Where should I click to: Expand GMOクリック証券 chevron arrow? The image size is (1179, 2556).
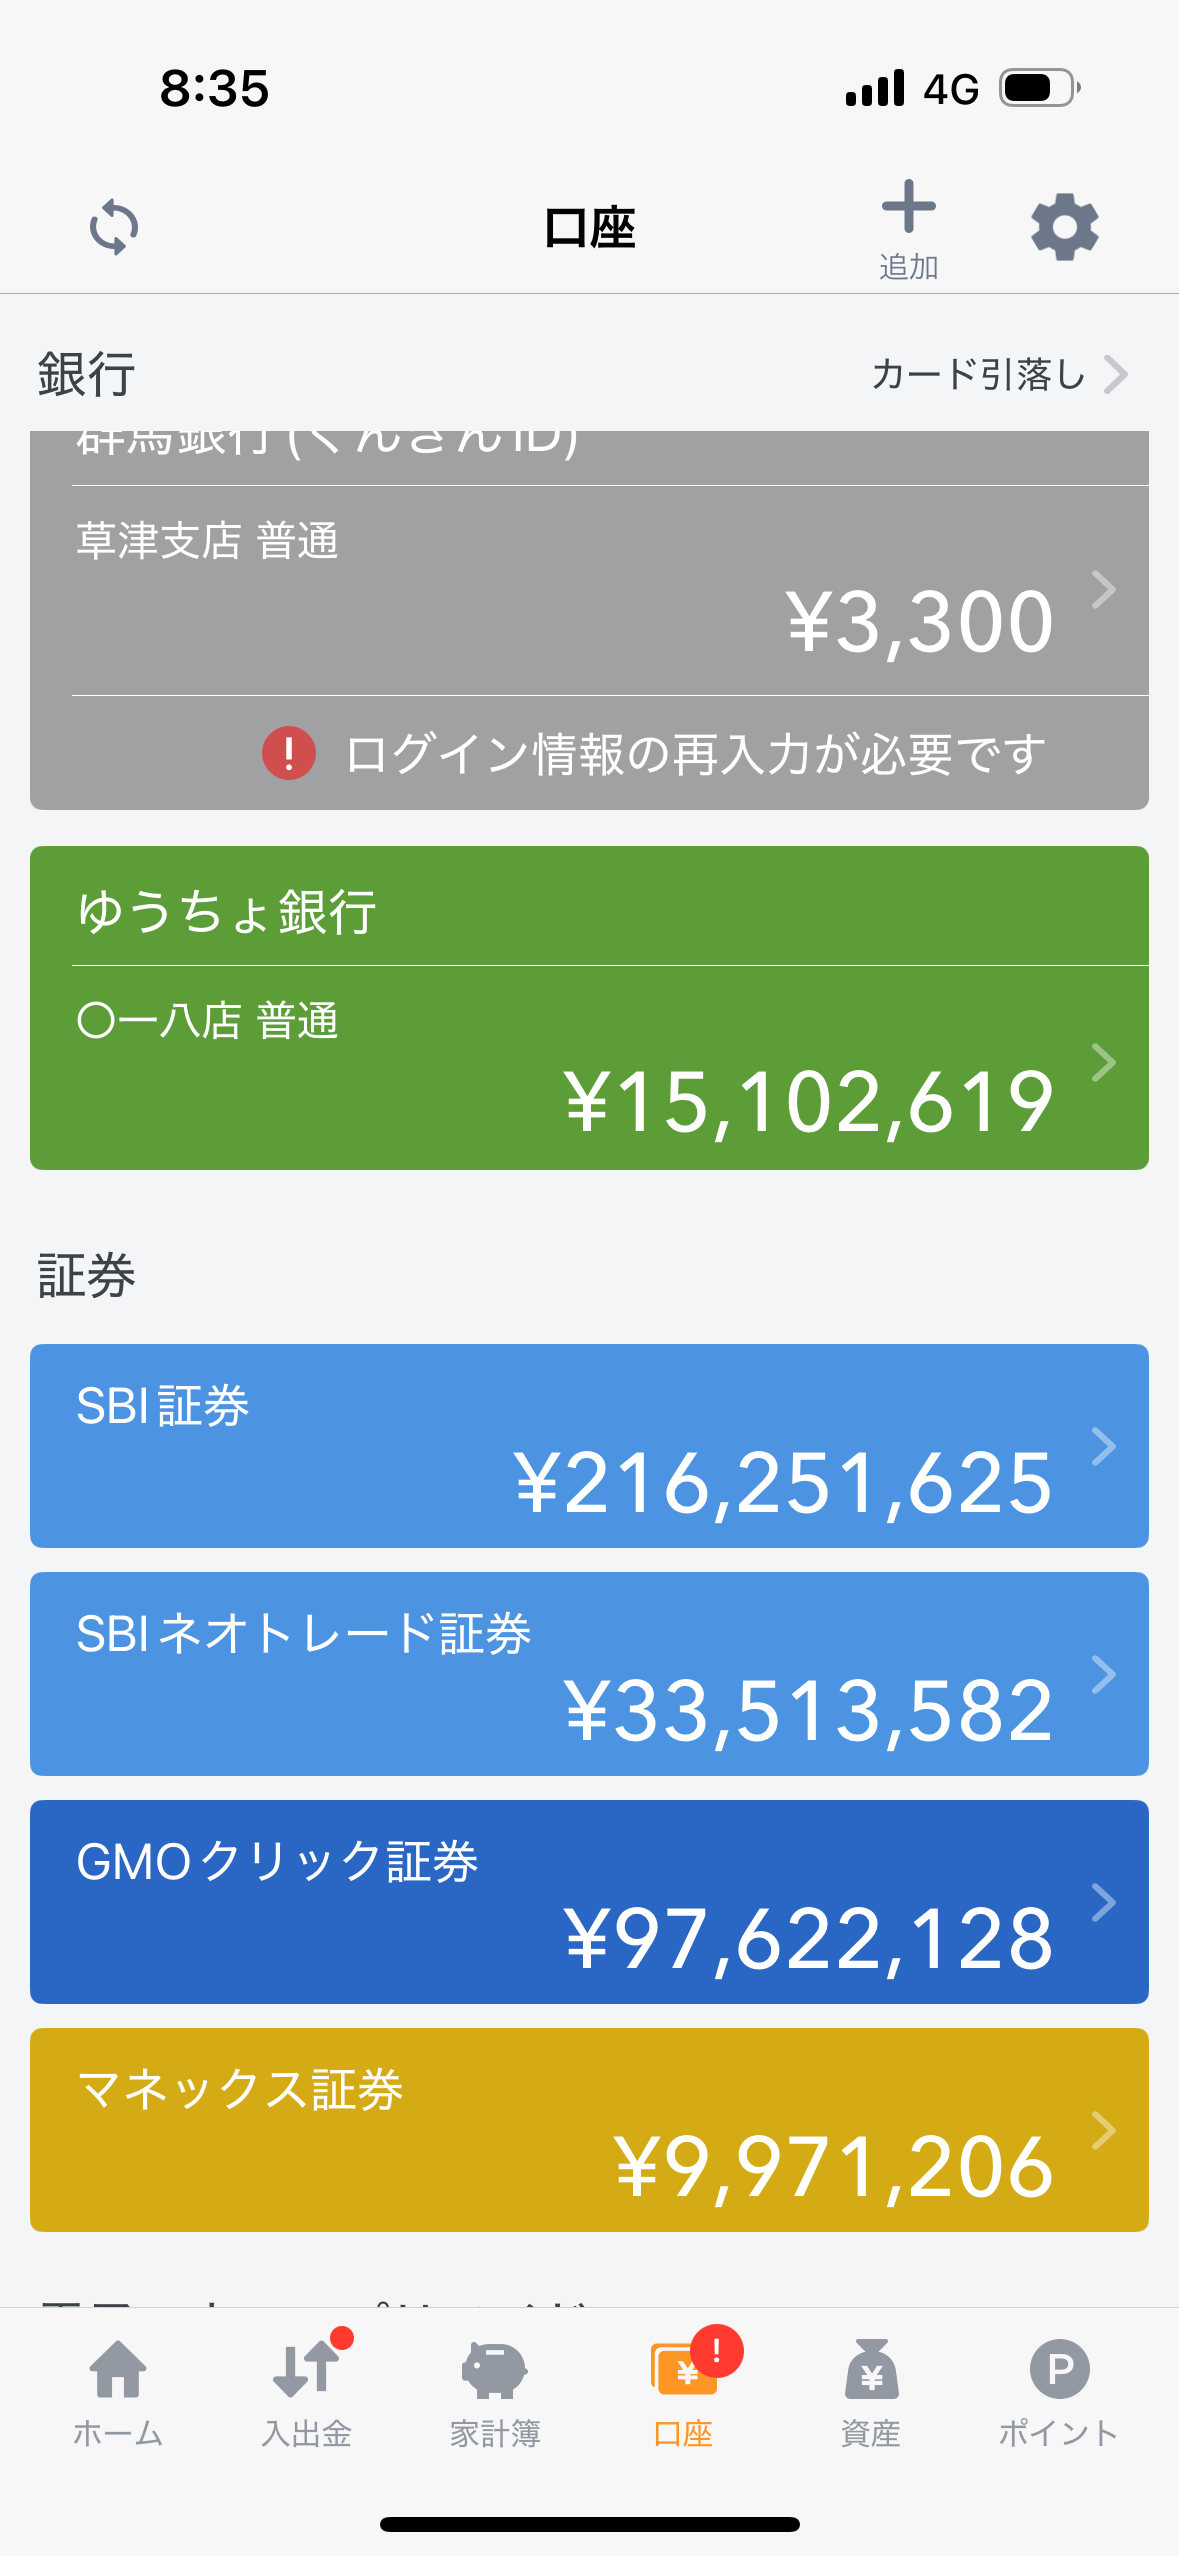tap(1103, 1902)
